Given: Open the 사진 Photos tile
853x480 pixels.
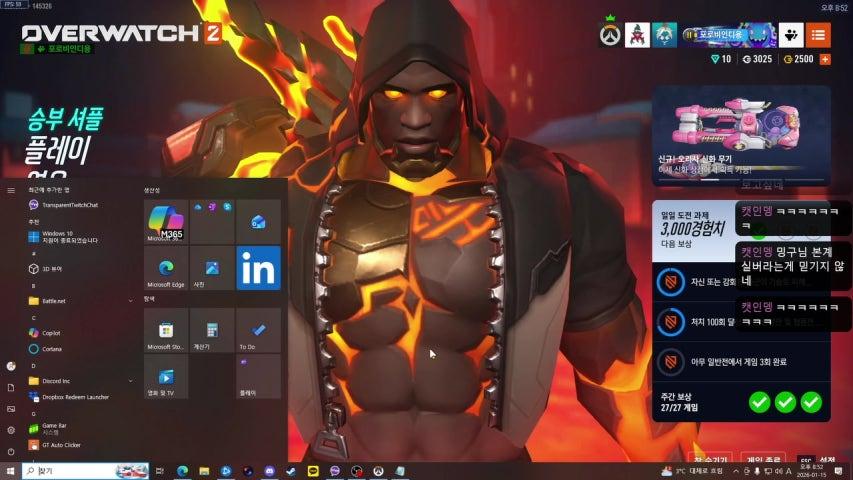Looking at the screenshot, I should tap(212, 268).
